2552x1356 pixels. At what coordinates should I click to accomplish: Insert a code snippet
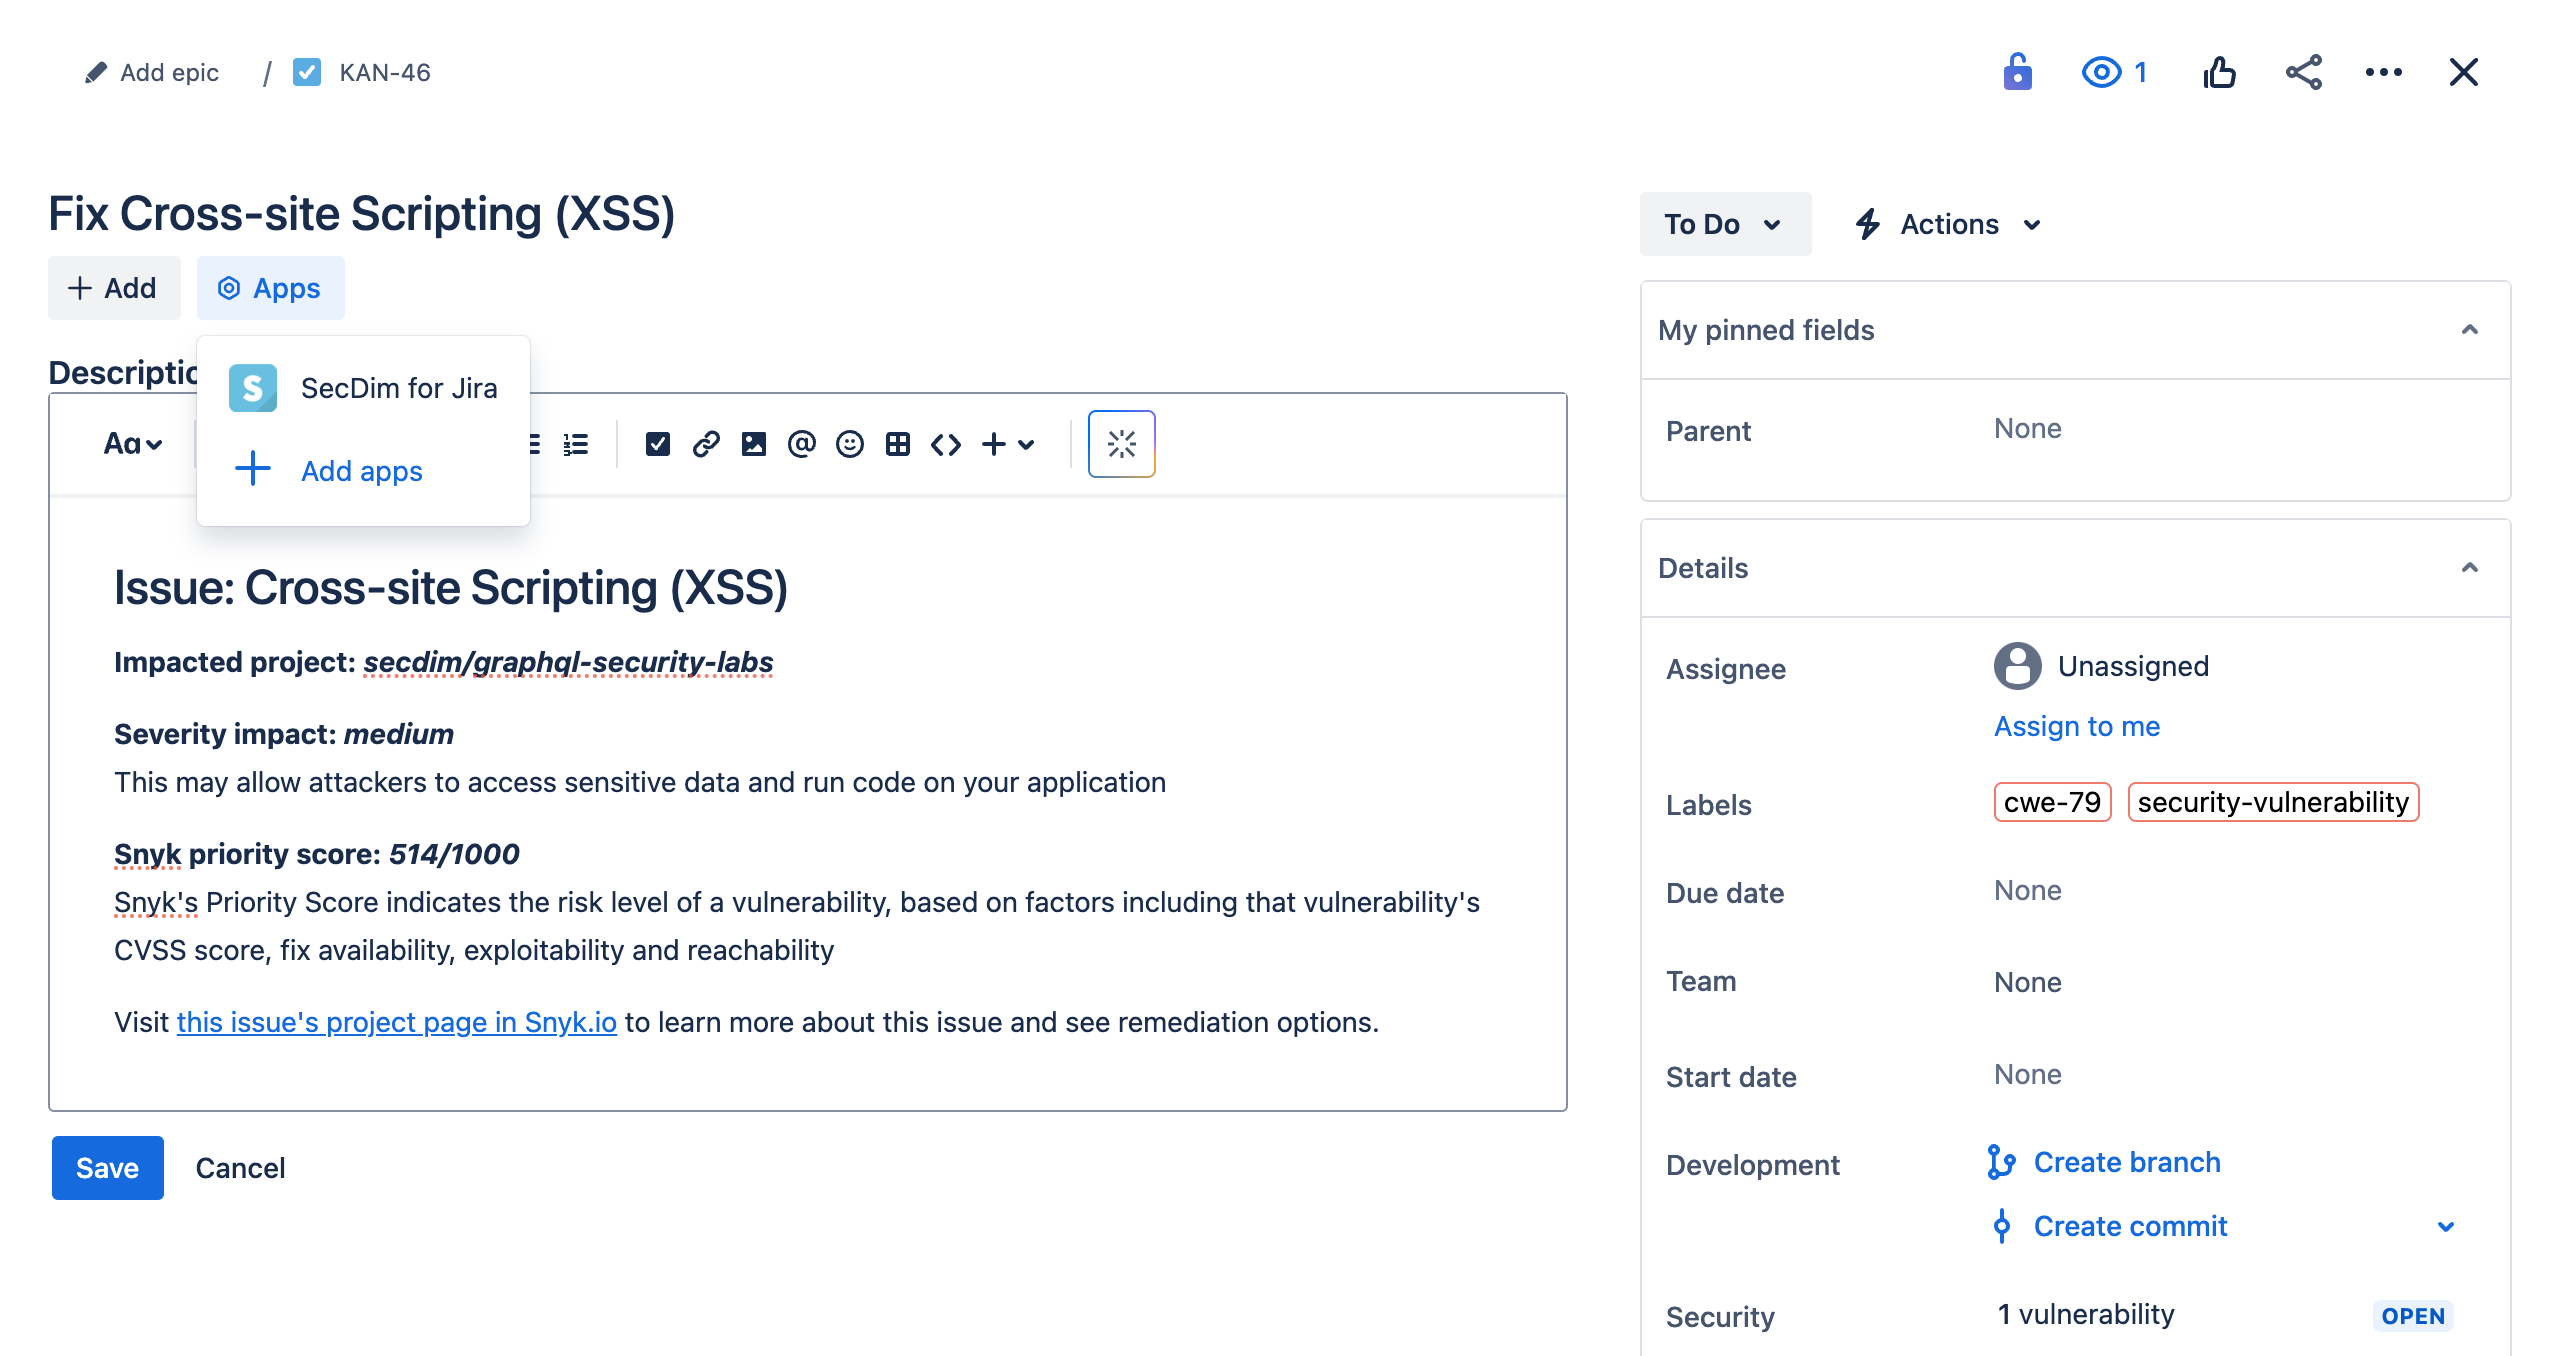pos(944,444)
